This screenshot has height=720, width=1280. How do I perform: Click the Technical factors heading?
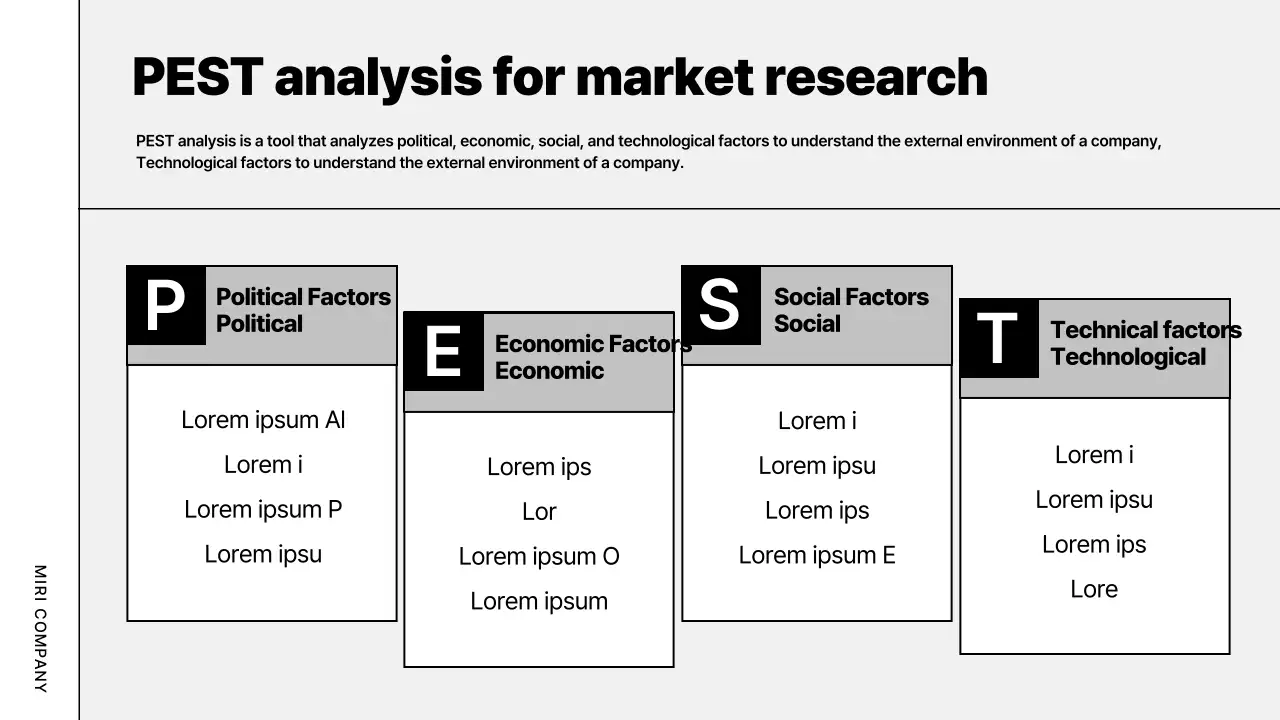tap(1145, 343)
